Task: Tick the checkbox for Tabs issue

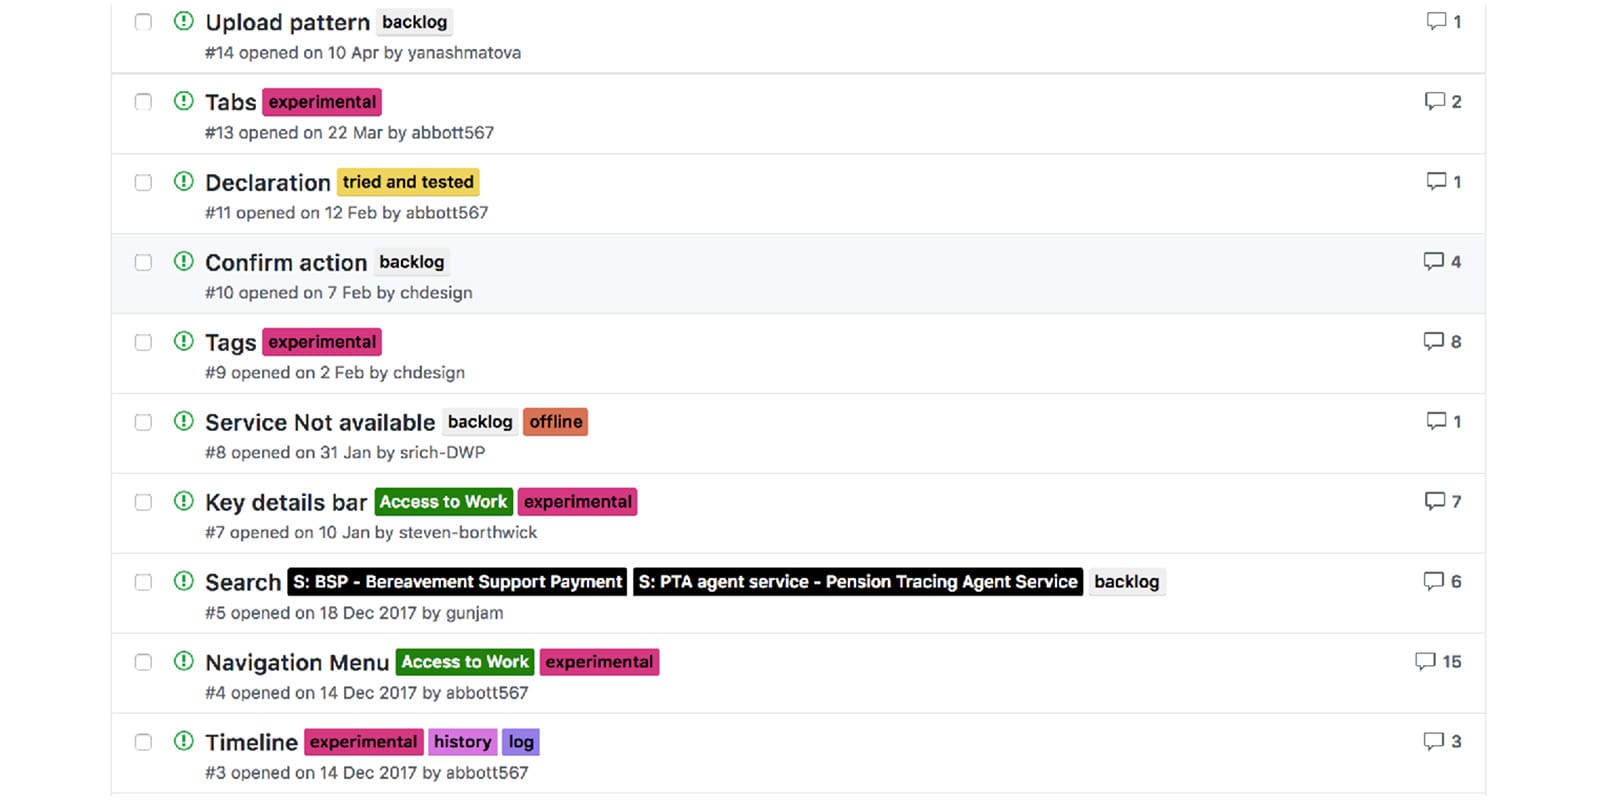Action: (143, 102)
